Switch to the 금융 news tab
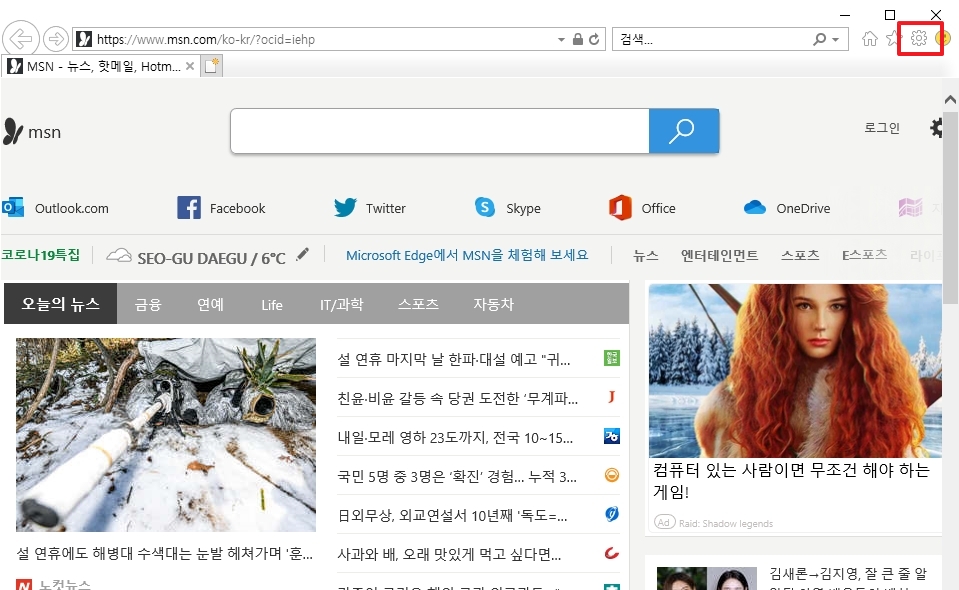 [148, 304]
